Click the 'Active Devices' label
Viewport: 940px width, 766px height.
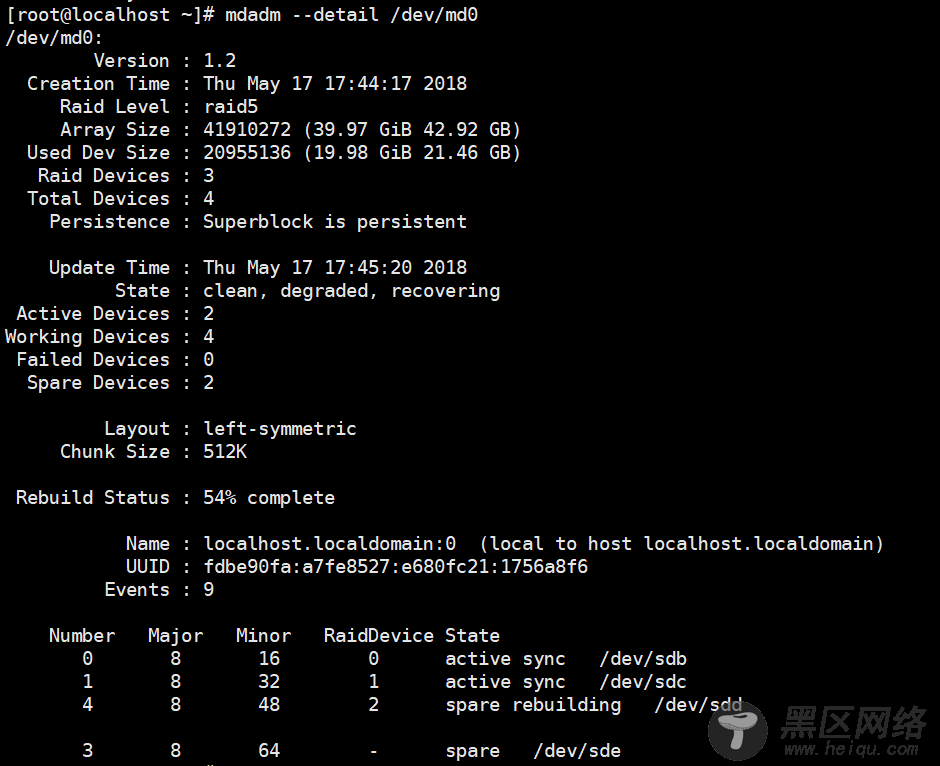[x=94, y=313]
